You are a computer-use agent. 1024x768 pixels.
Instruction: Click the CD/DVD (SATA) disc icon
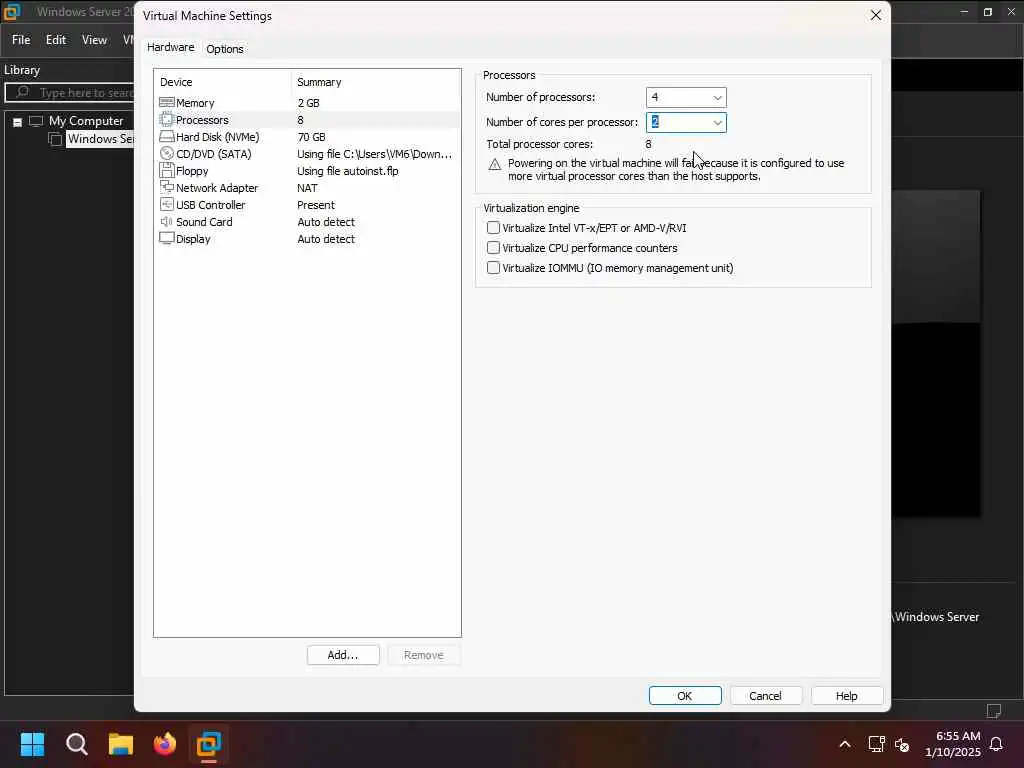pyautogui.click(x=167, y=153)
